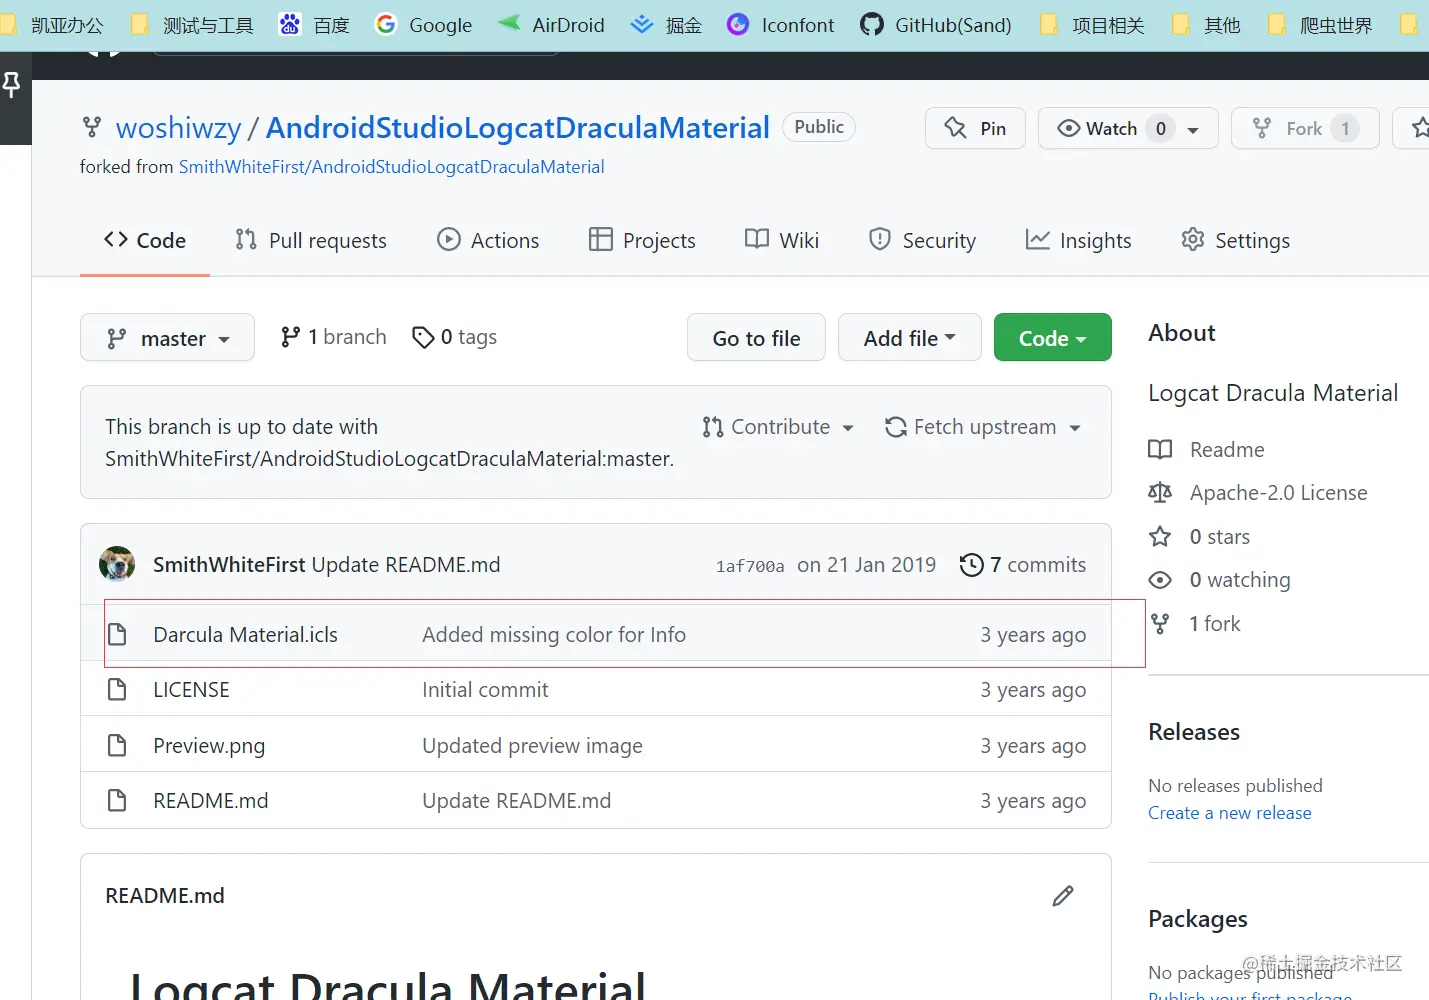This screenshot has height=1000, width=1429.
Task: Open the 其他 bookmark folder
Action: [1206, 25]
